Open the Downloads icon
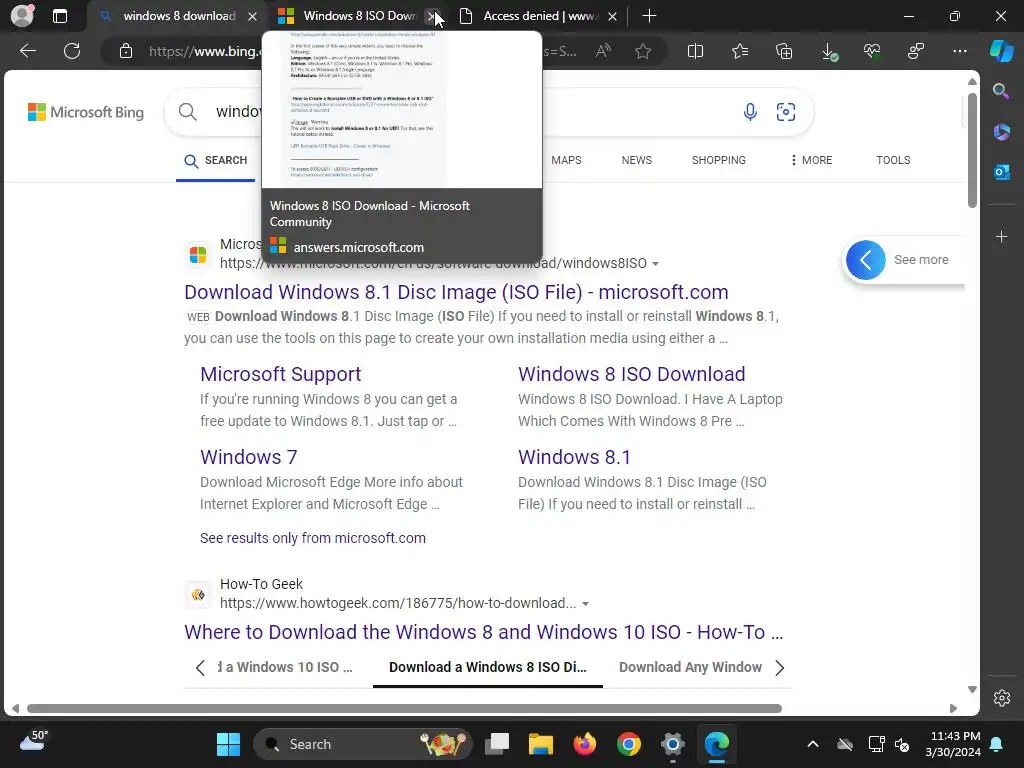The width and height of the screenshot is (1024, 768). 829,51
